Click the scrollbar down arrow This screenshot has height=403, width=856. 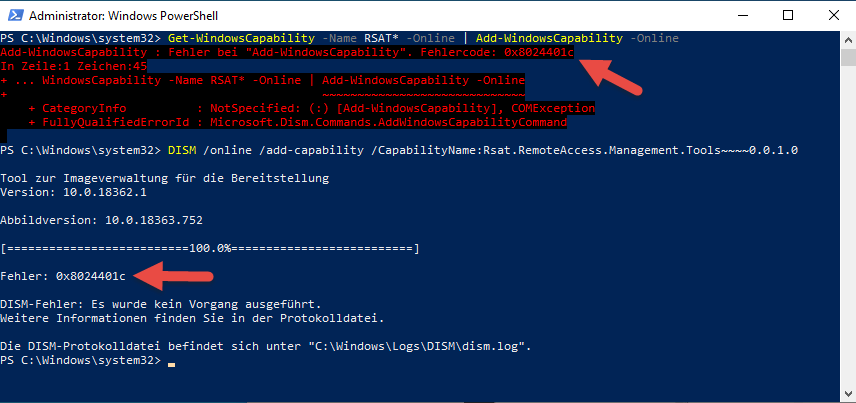tap(846, 393)
